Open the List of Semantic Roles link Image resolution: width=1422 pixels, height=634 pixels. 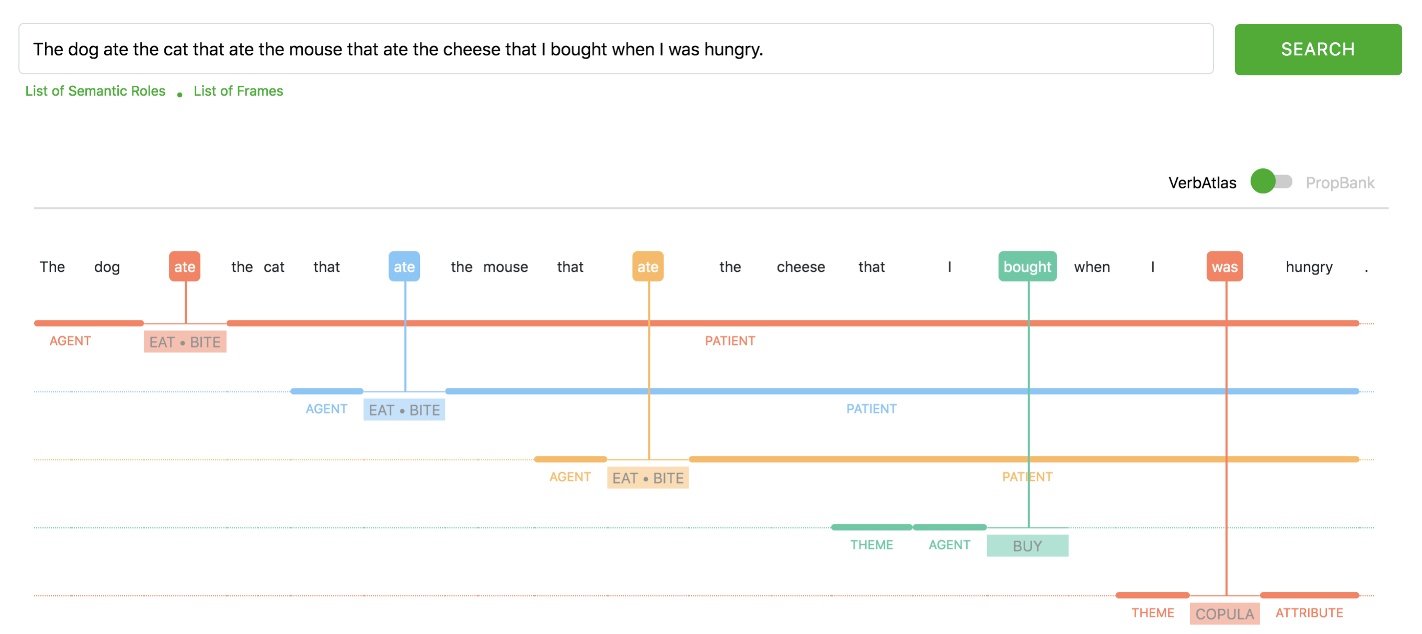95,91
